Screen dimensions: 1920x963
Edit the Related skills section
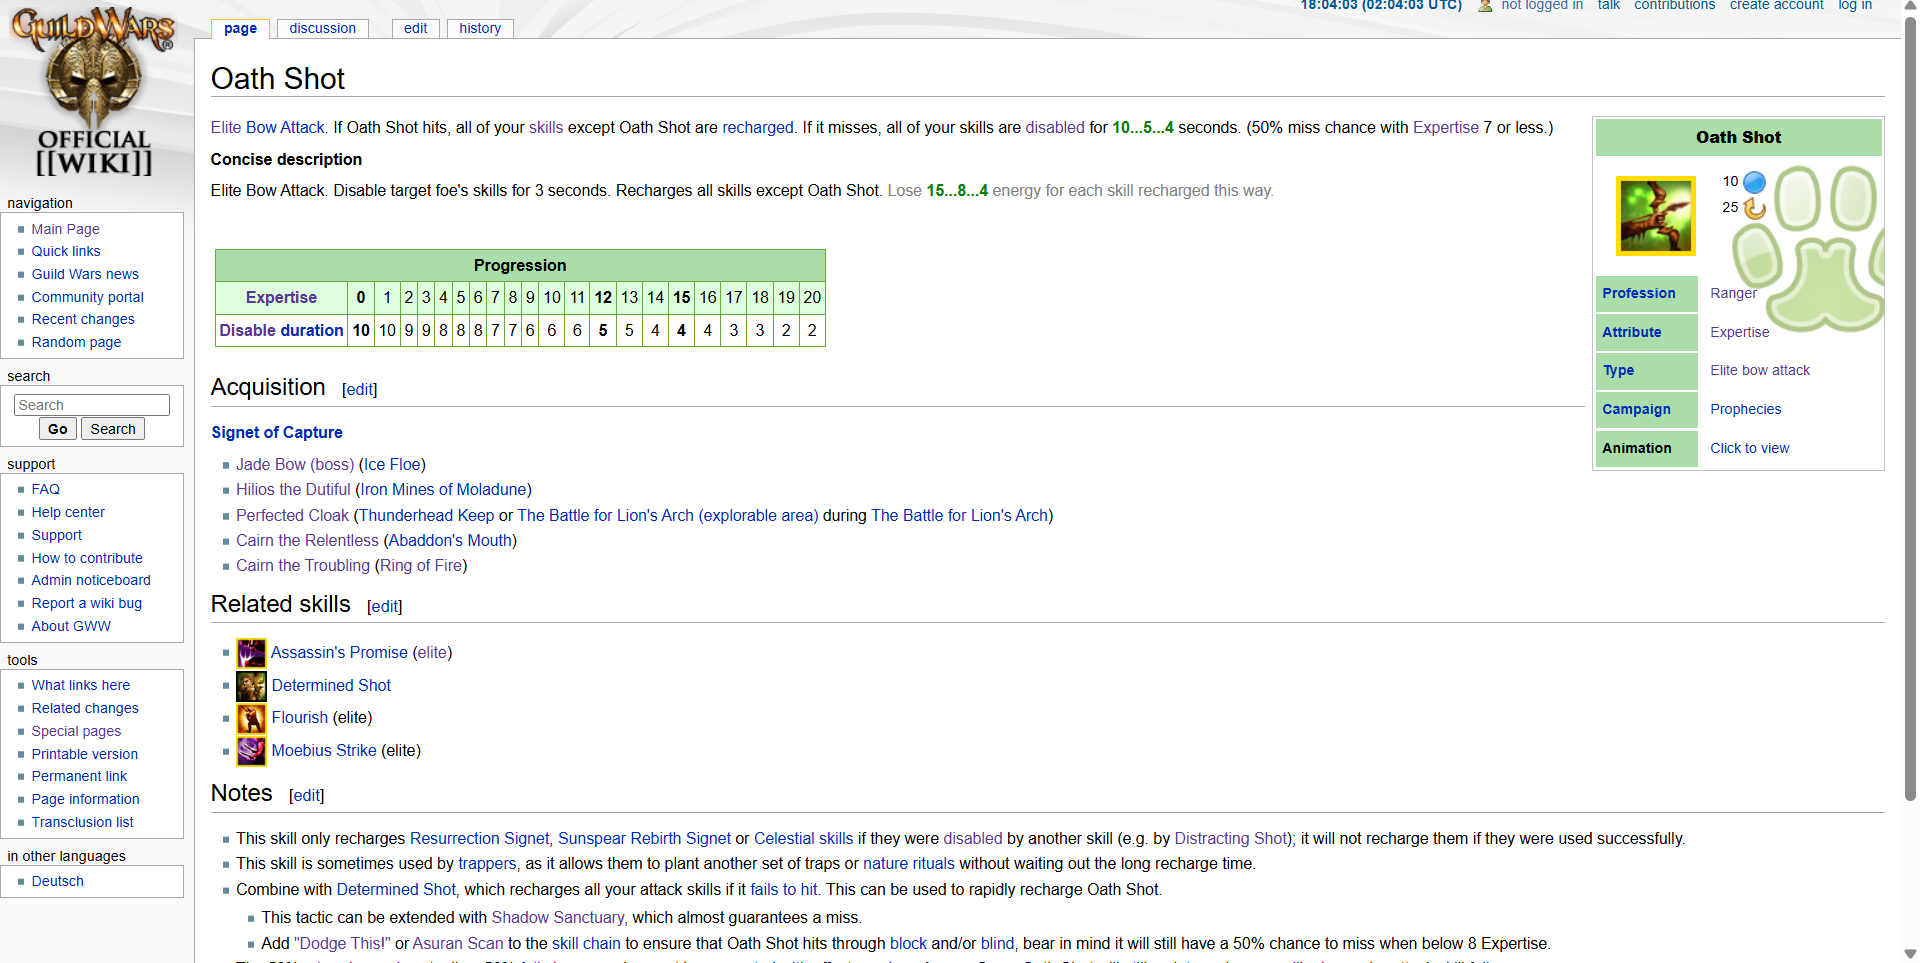tap(385, 607)
